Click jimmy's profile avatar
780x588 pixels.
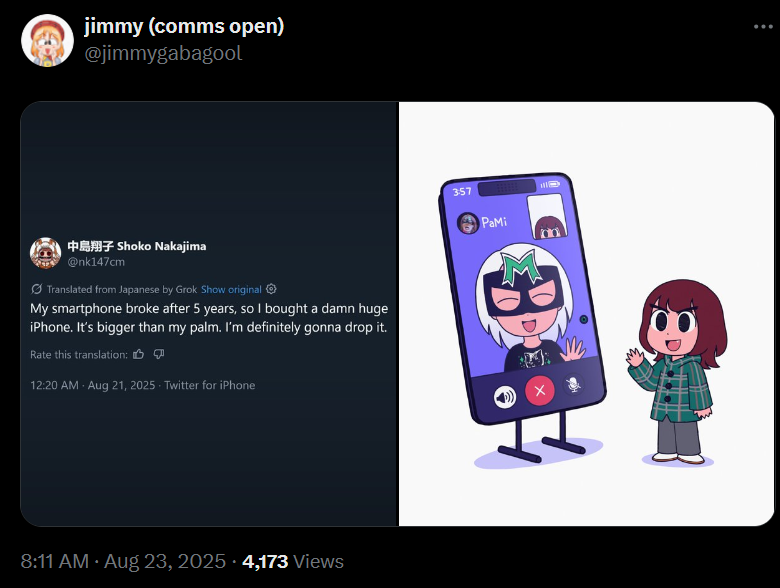[x=47, y=40]
